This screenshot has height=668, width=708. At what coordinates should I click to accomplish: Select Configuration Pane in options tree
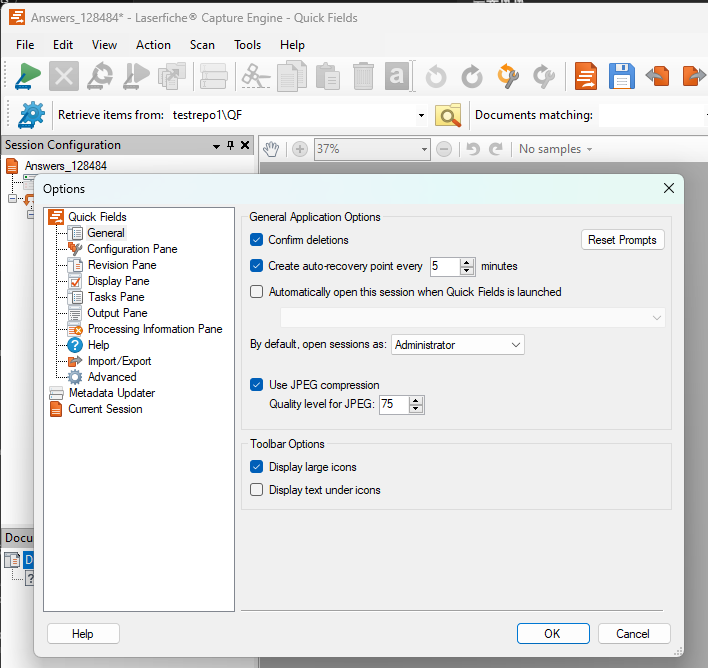pyautogui.click(x=132, y=249)
